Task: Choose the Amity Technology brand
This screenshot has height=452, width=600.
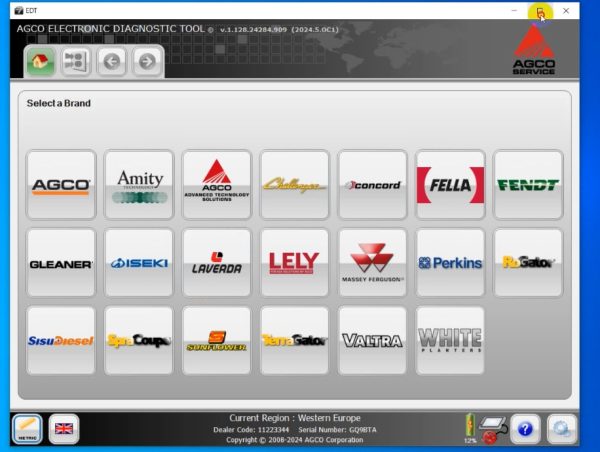Action: pyautogui.click(x=139, y=185)
